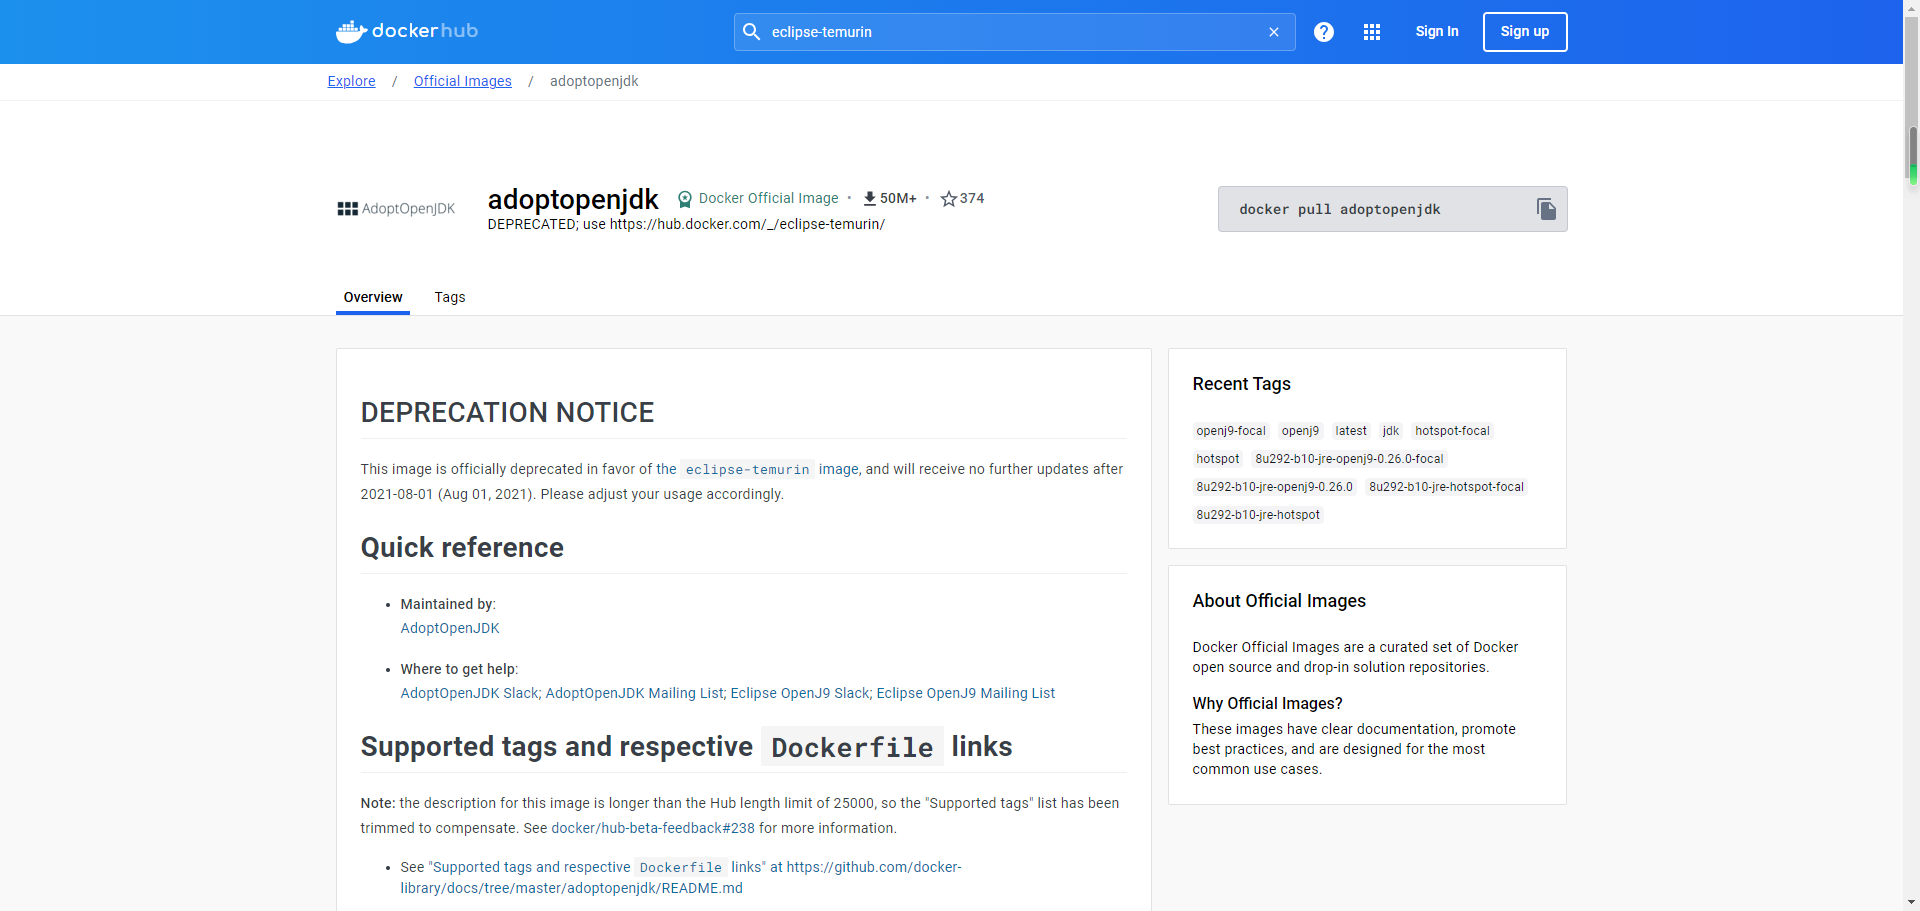Select the 8u292-b10-jre-openj9-0.26.0 tag
Viewport: 1920px width, 911px height.
tap(1274, 487)
